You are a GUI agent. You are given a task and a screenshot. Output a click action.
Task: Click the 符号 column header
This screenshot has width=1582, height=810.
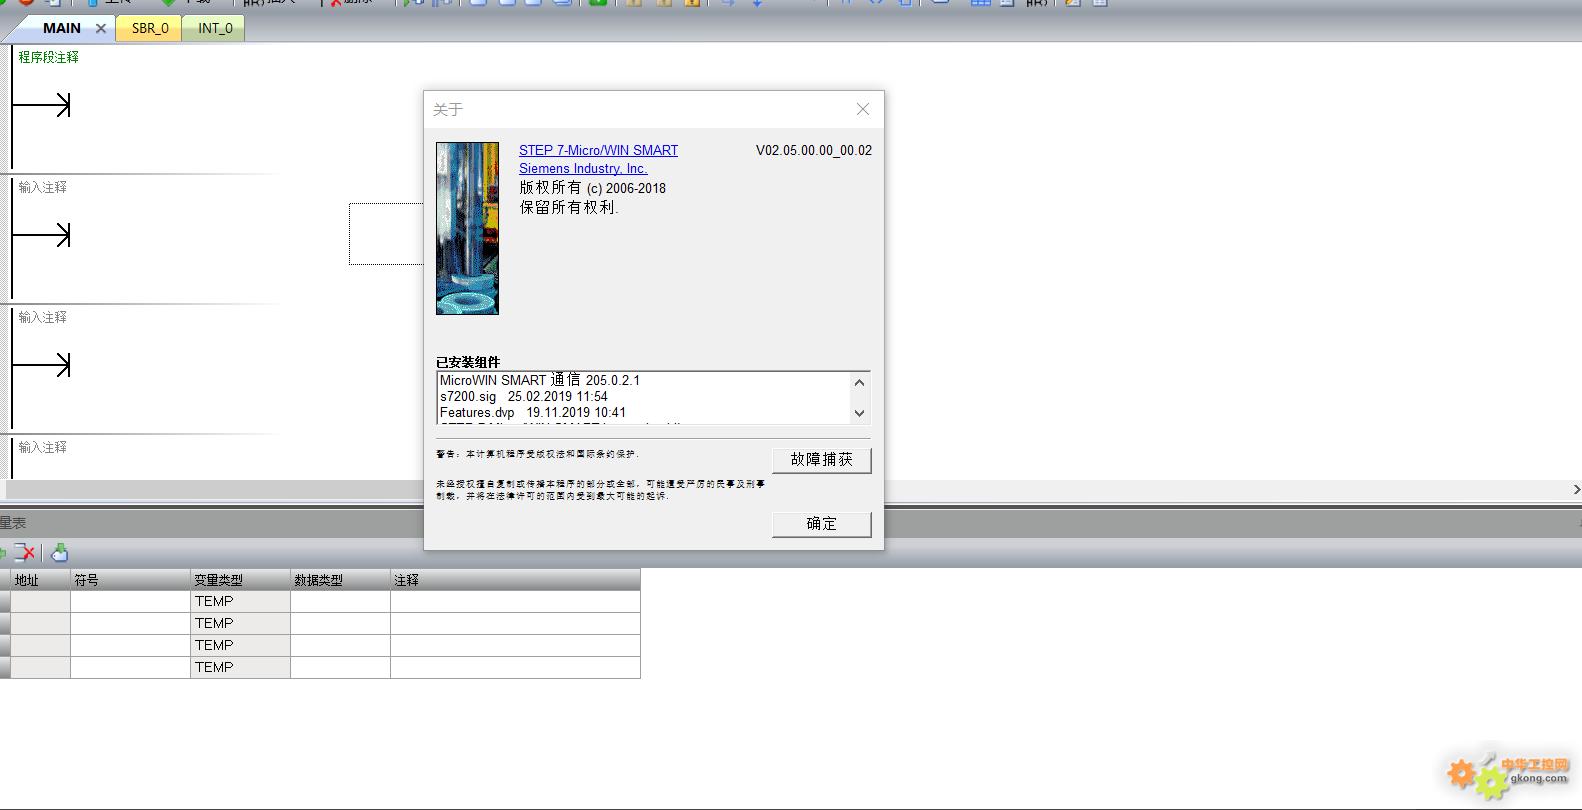[x=130, y=580]
